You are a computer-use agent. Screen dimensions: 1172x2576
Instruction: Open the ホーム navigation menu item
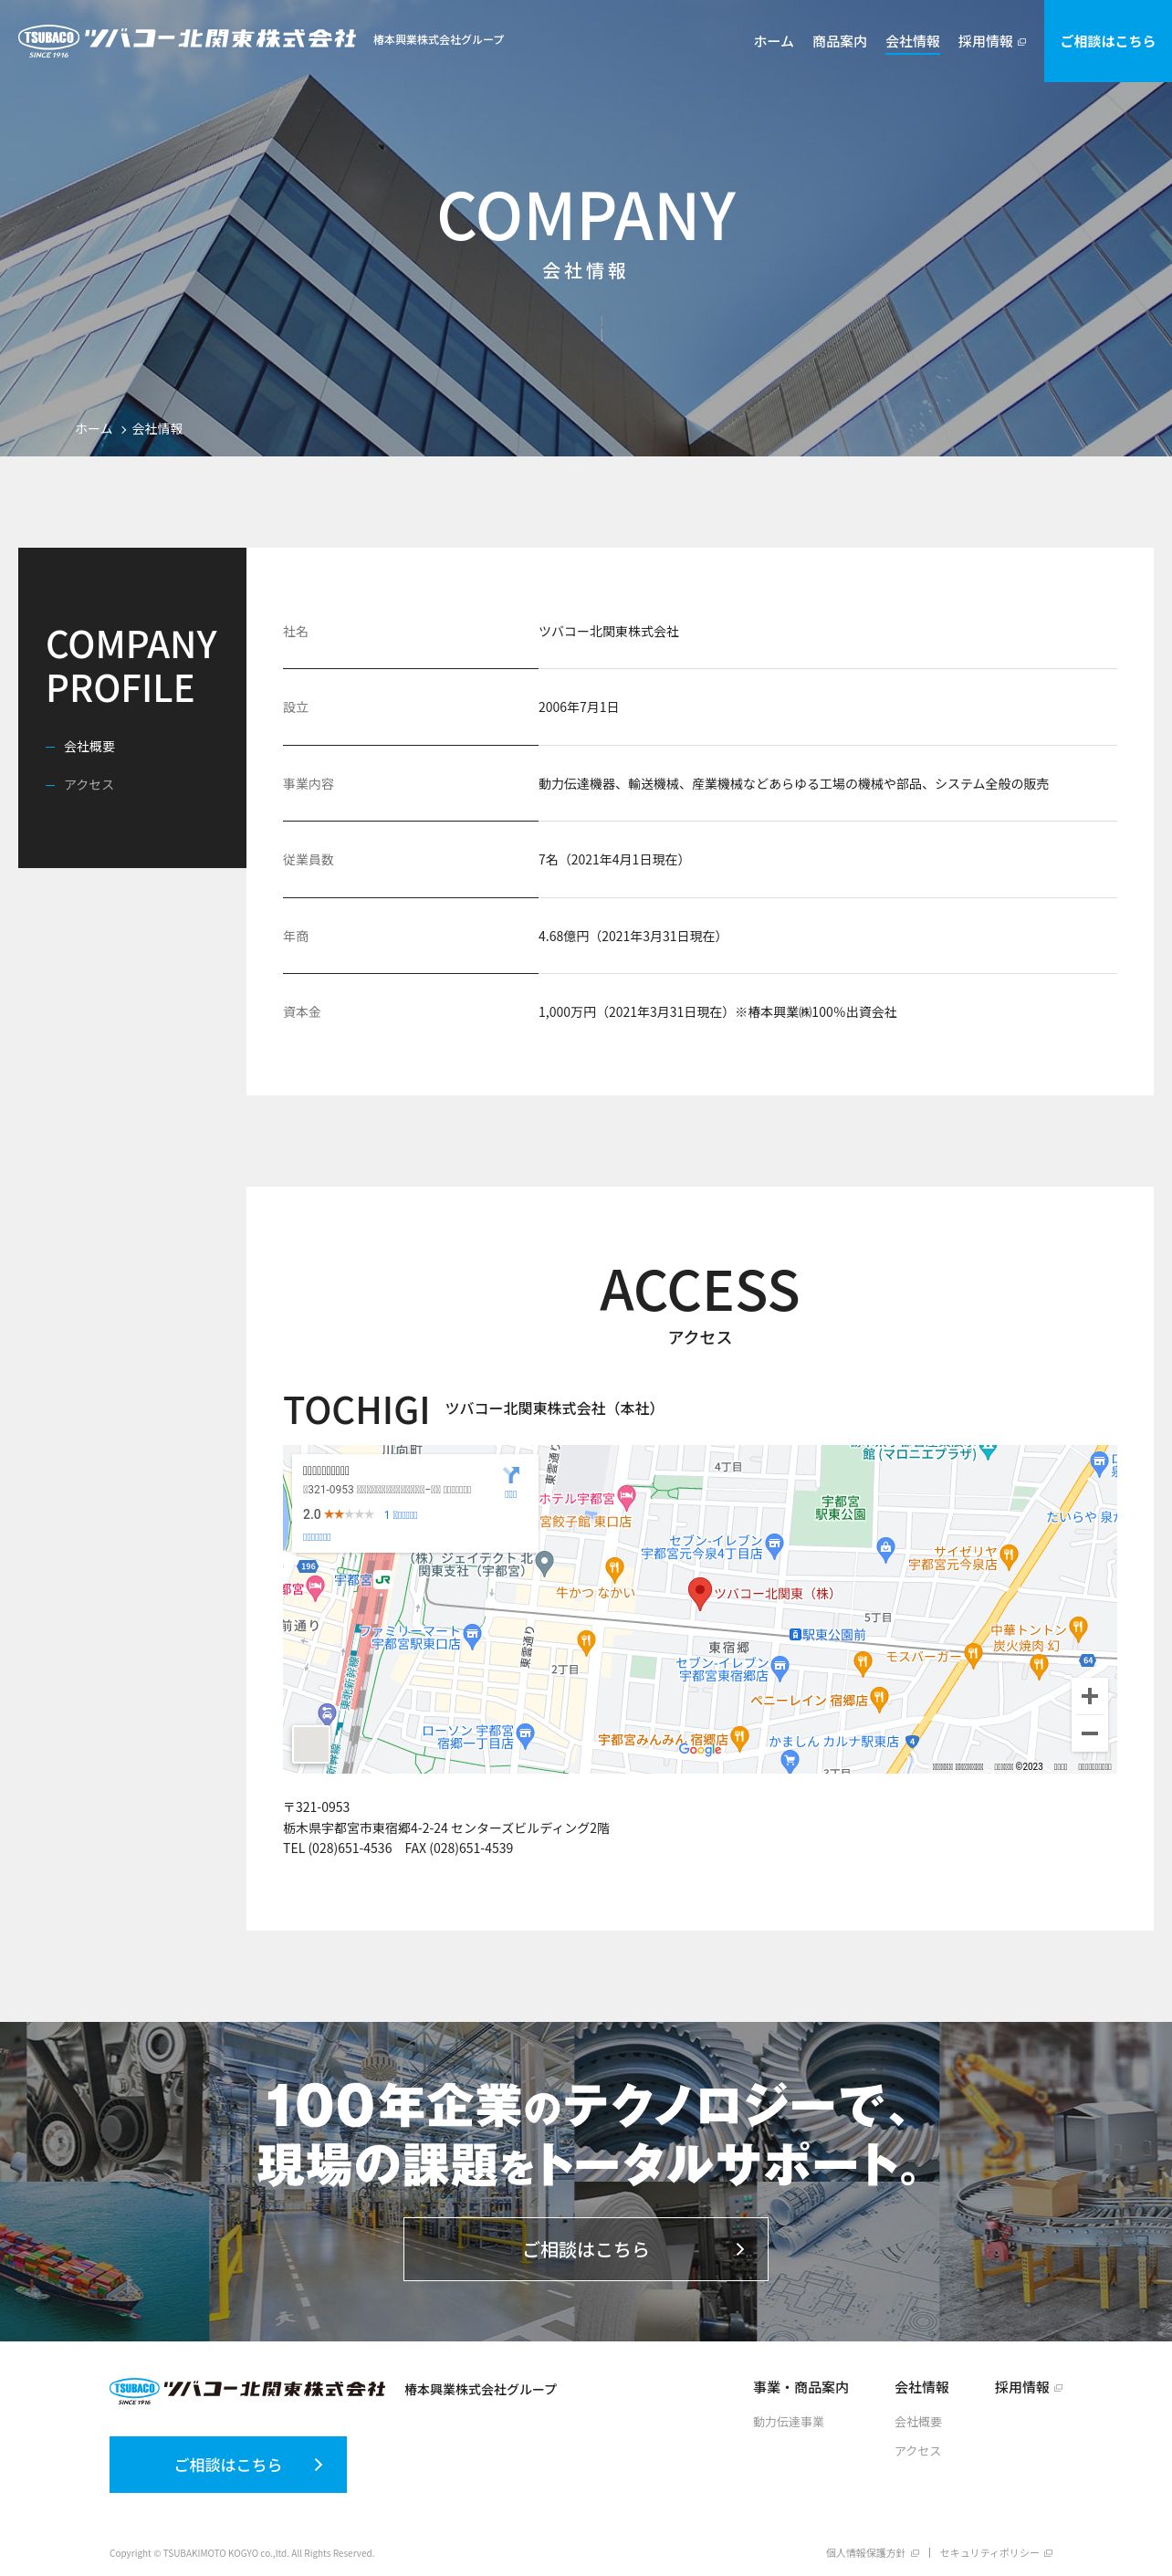point(773,41)
